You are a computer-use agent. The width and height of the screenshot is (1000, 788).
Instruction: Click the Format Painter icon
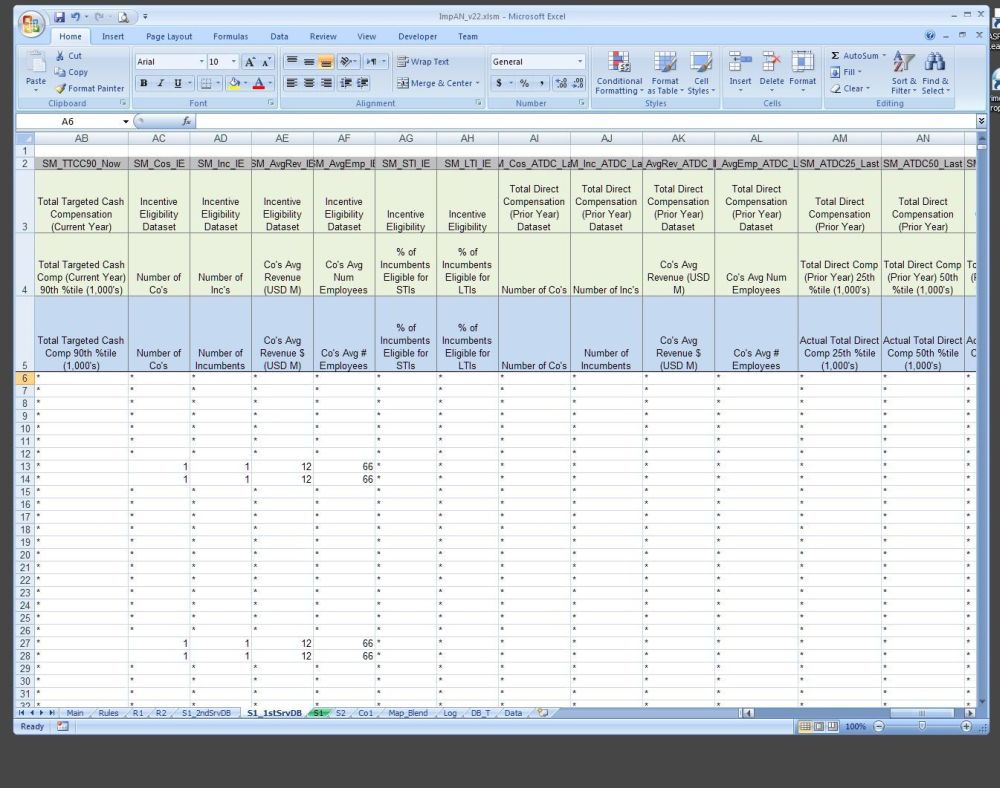[61, 88]
